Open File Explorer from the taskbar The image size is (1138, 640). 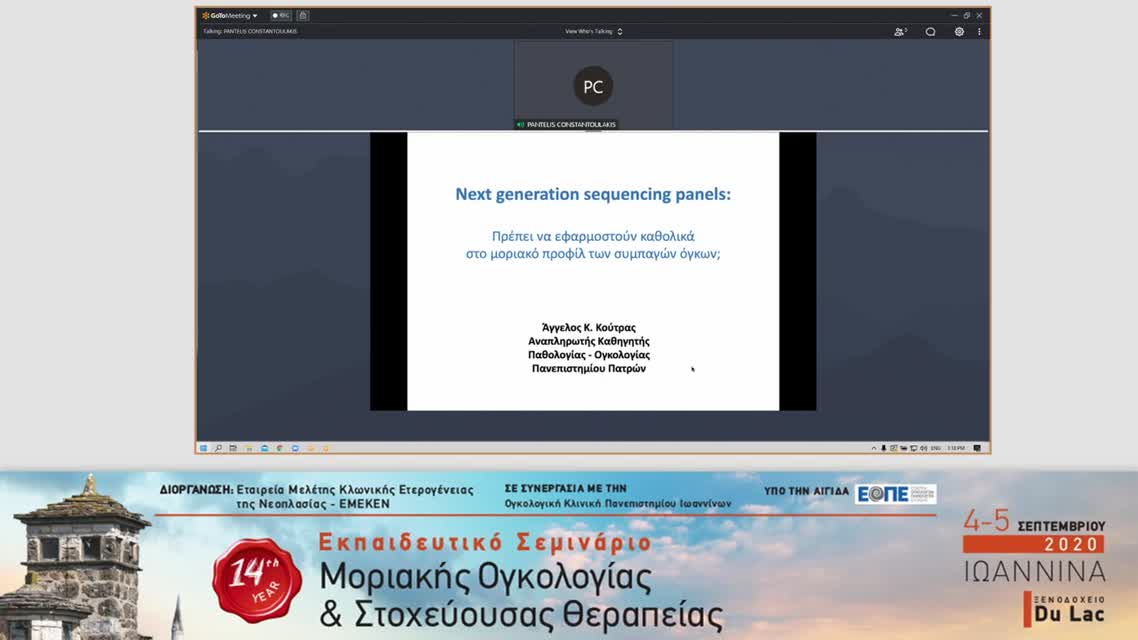click(248, 447)
